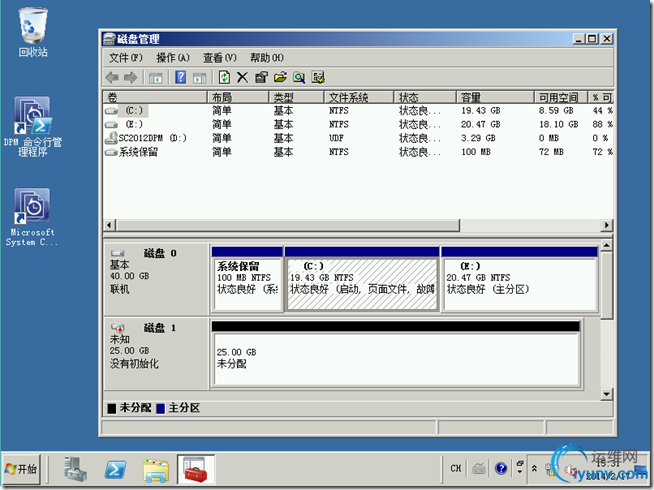Click the Disk 1 not-initialized disk icon
Screen dimensions: 654x490
118,328
